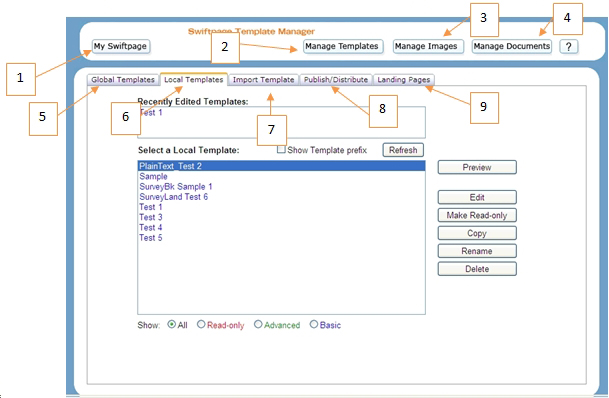Show only Advanced templates
The image size is (609, 398).
click(x=258, y=324)
